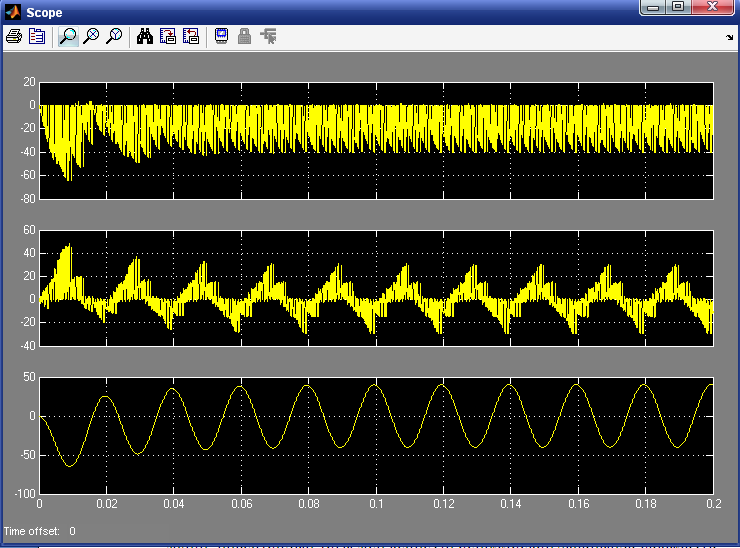Select the Zoom Y-axis tool
This screenshot has width=740, height=548.
coord(114,36)
